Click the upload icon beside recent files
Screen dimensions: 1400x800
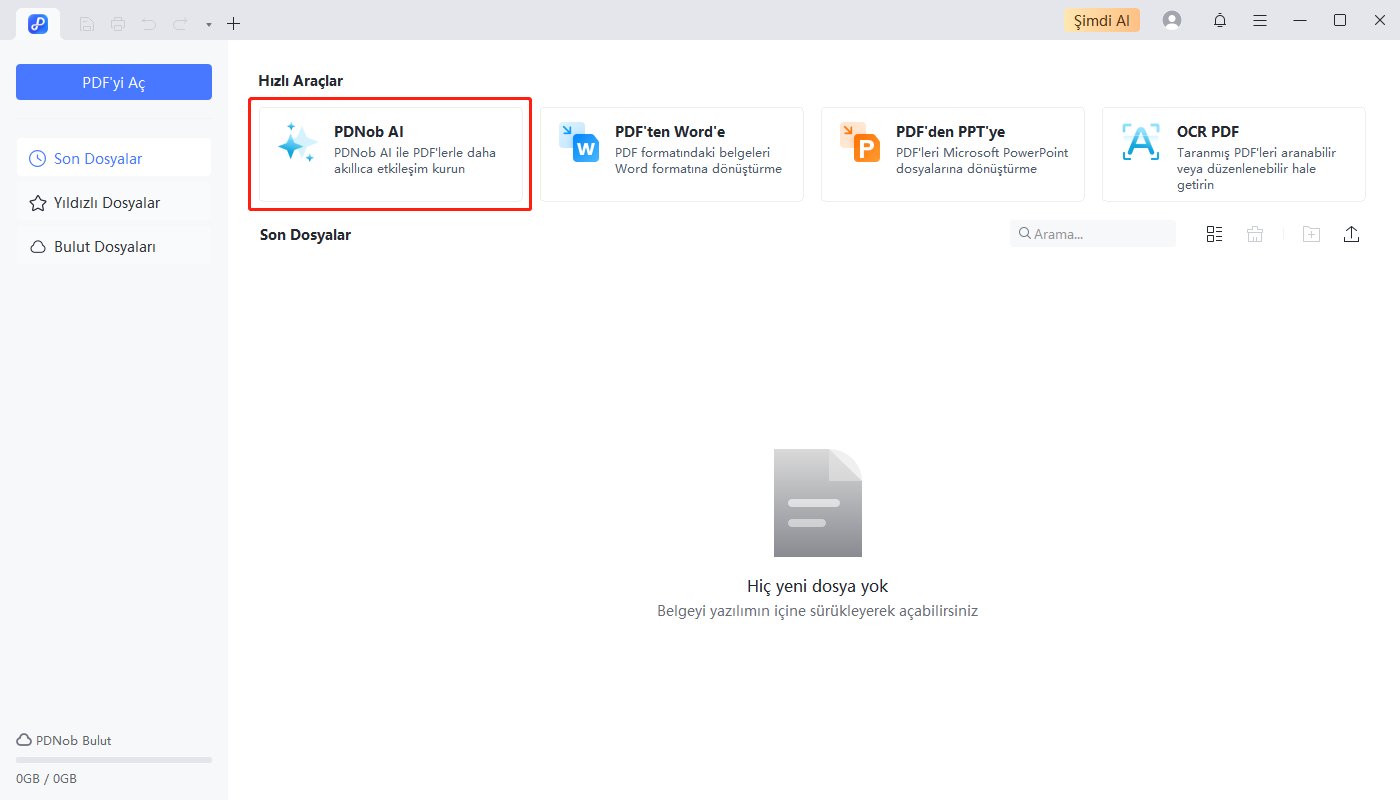coord(1351,234)
